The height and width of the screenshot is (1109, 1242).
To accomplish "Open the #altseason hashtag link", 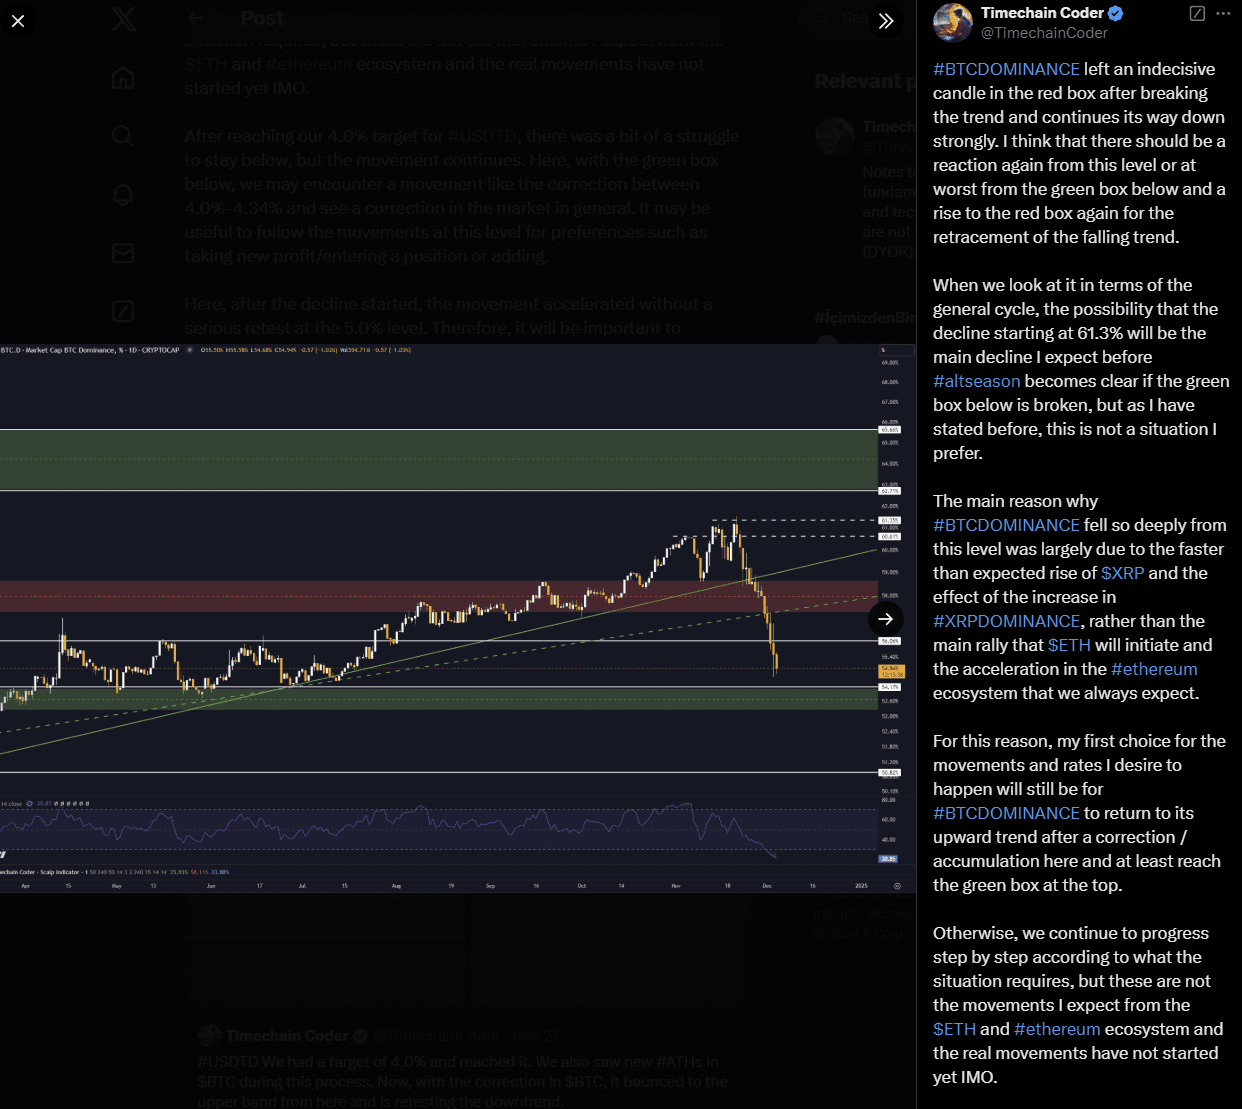I will (976, 381).
